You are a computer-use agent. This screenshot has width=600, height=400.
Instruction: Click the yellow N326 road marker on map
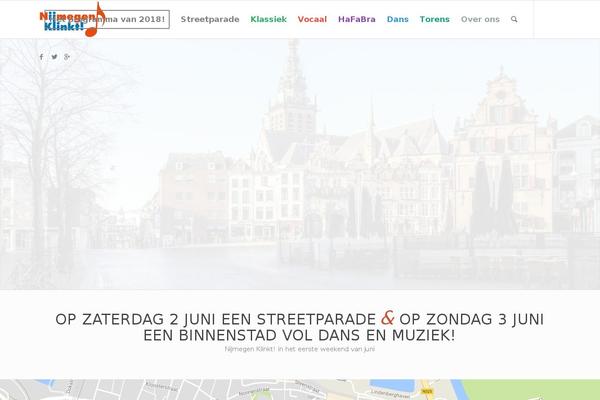tap(429, 383)
